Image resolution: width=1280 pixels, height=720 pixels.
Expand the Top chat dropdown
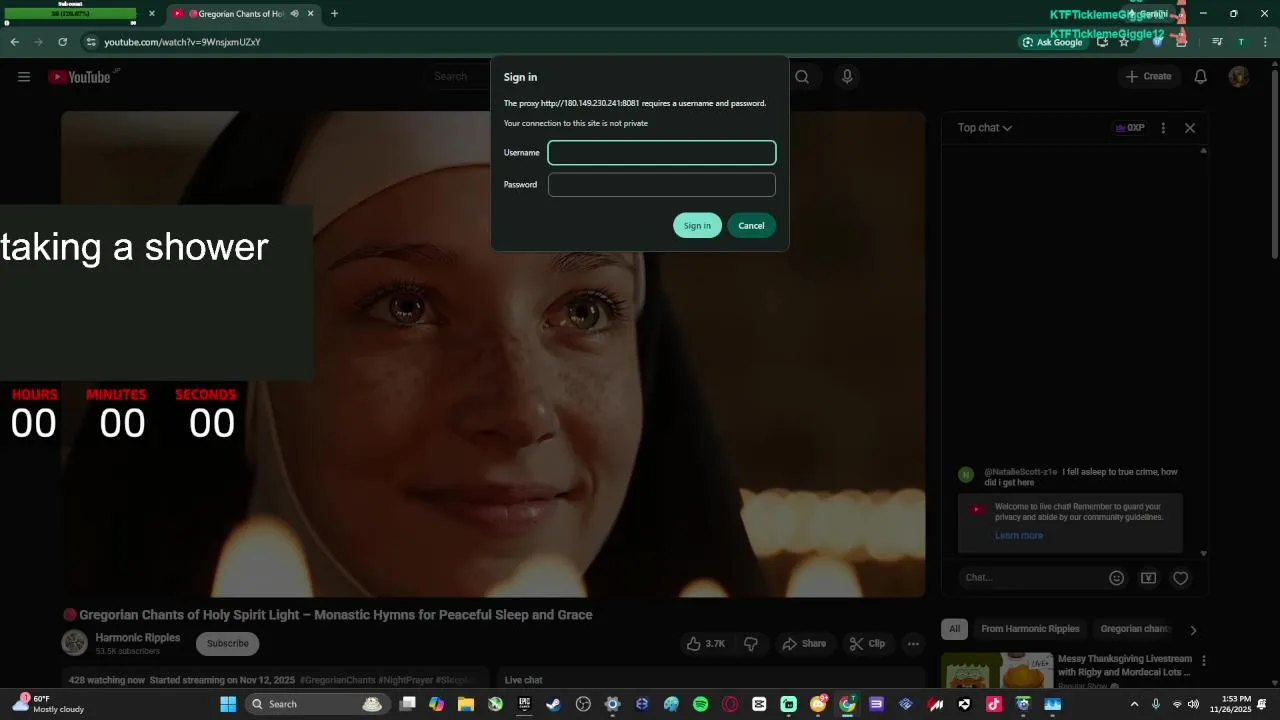click(x=985, y=128)
